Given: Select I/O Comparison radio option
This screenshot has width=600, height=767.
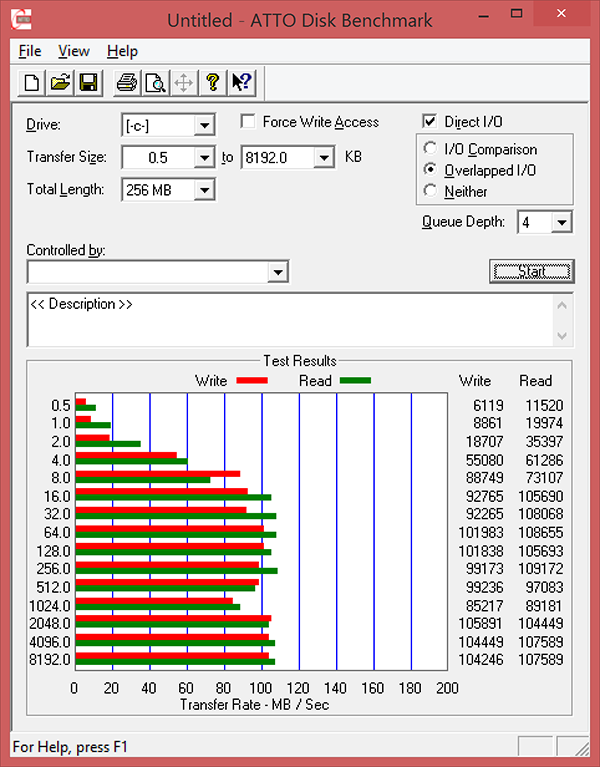Looking at the screenshot, I should click(x=430, y=148).
